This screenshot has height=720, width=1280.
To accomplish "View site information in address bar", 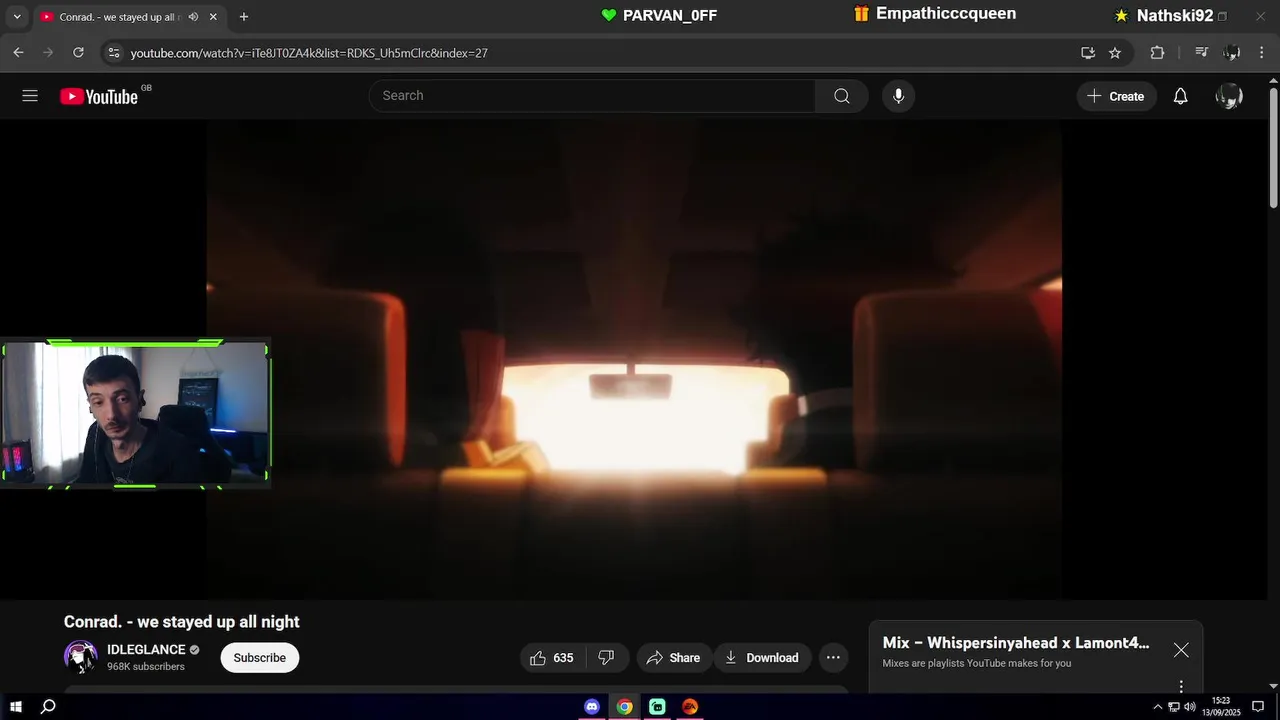I will pos(114,53).
